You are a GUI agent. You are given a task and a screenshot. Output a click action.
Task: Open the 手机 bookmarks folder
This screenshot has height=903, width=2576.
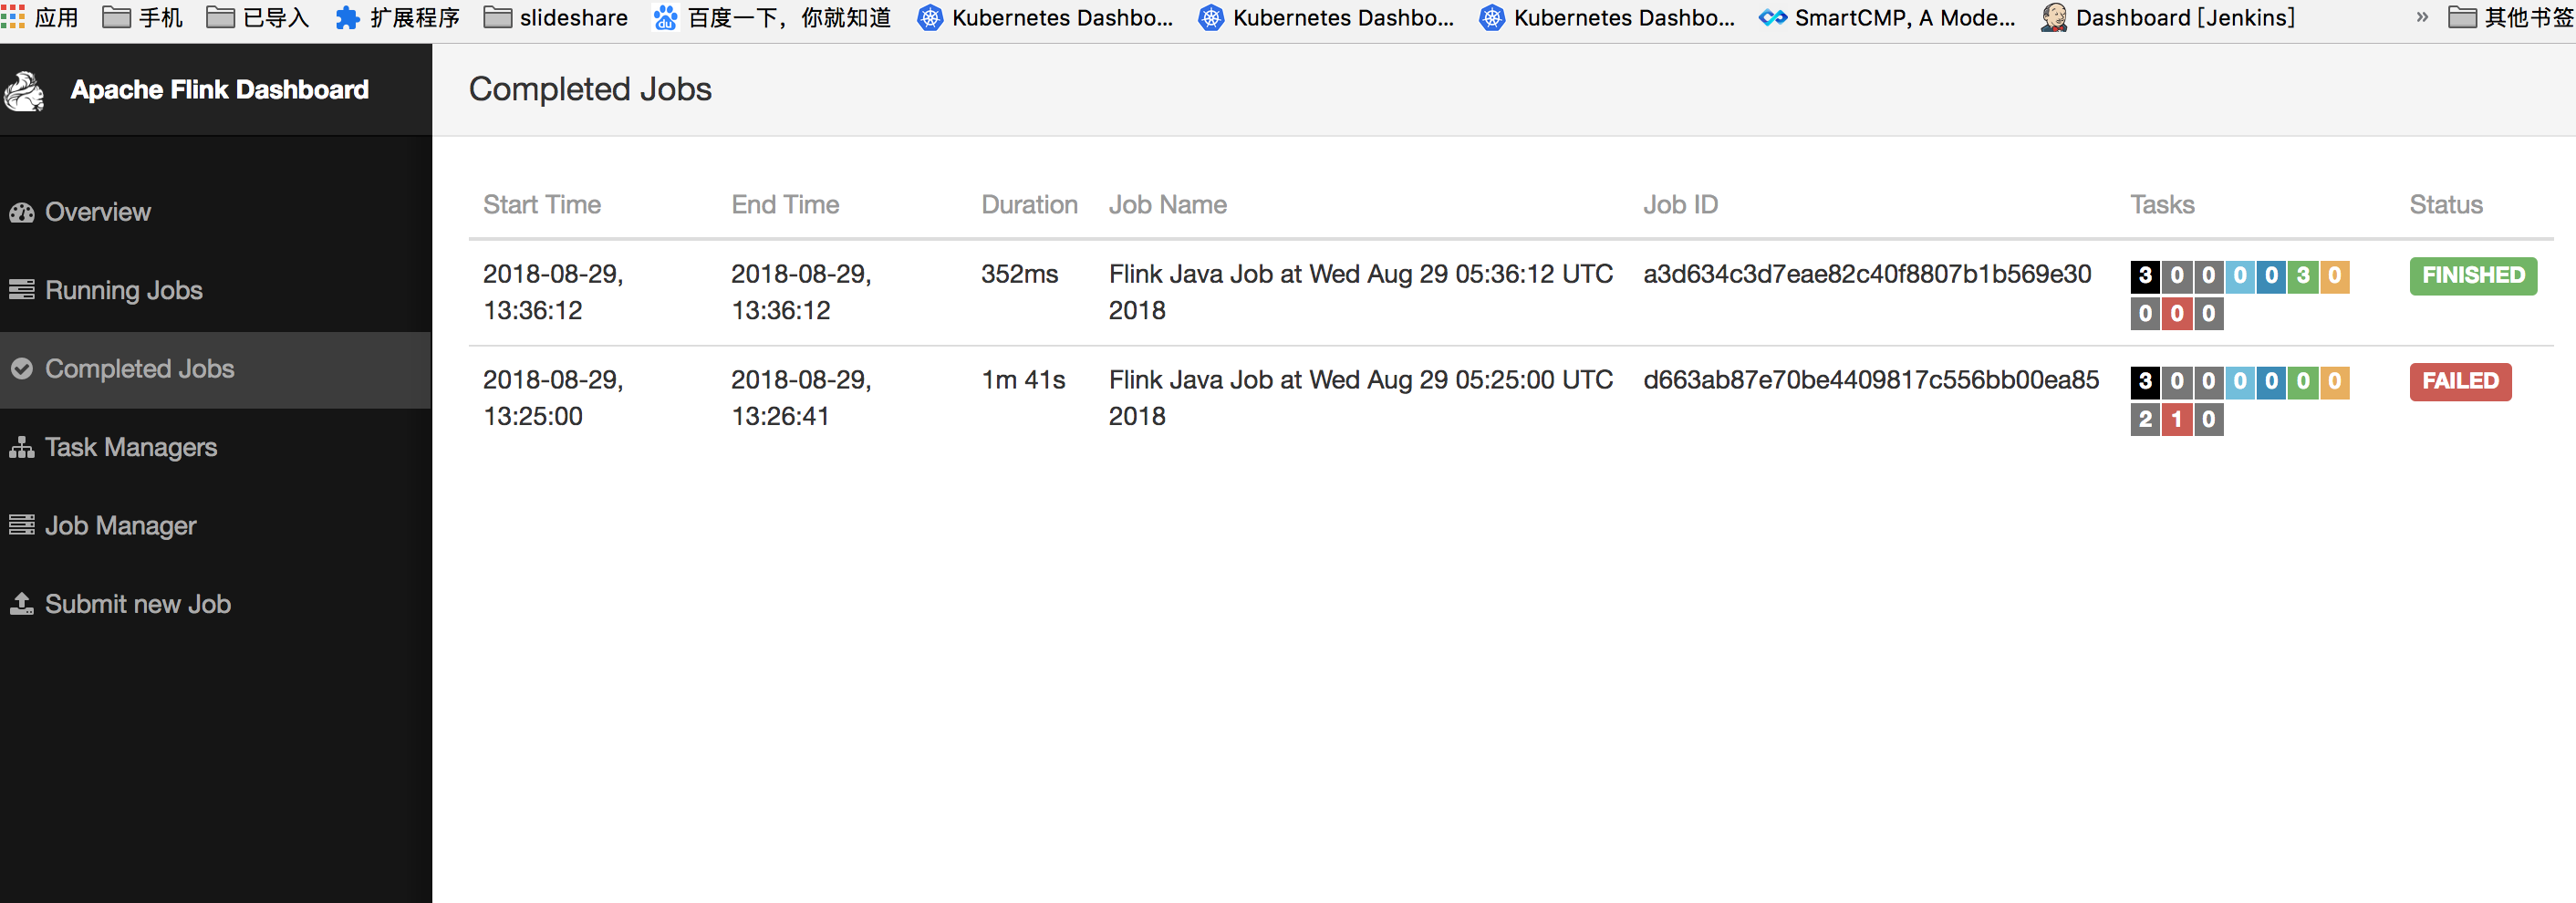(143, 17)
